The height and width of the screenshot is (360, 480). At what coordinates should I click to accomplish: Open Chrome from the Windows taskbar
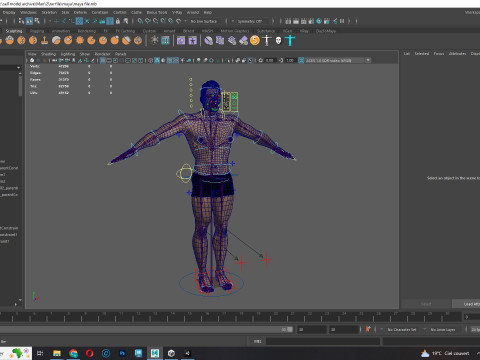[73, 353]
